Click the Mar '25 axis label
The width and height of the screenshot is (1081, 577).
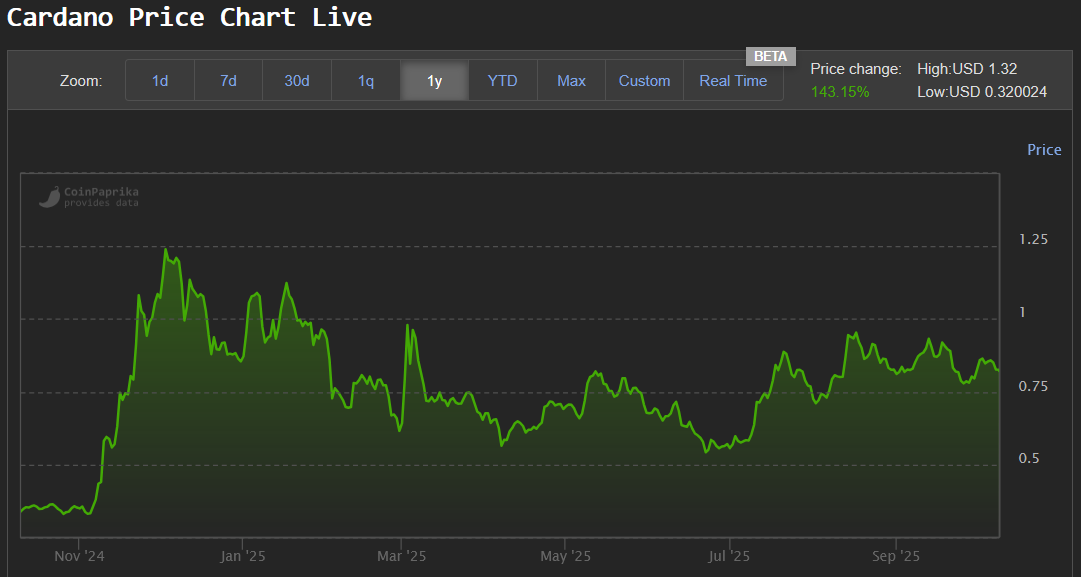click(402, 556)
